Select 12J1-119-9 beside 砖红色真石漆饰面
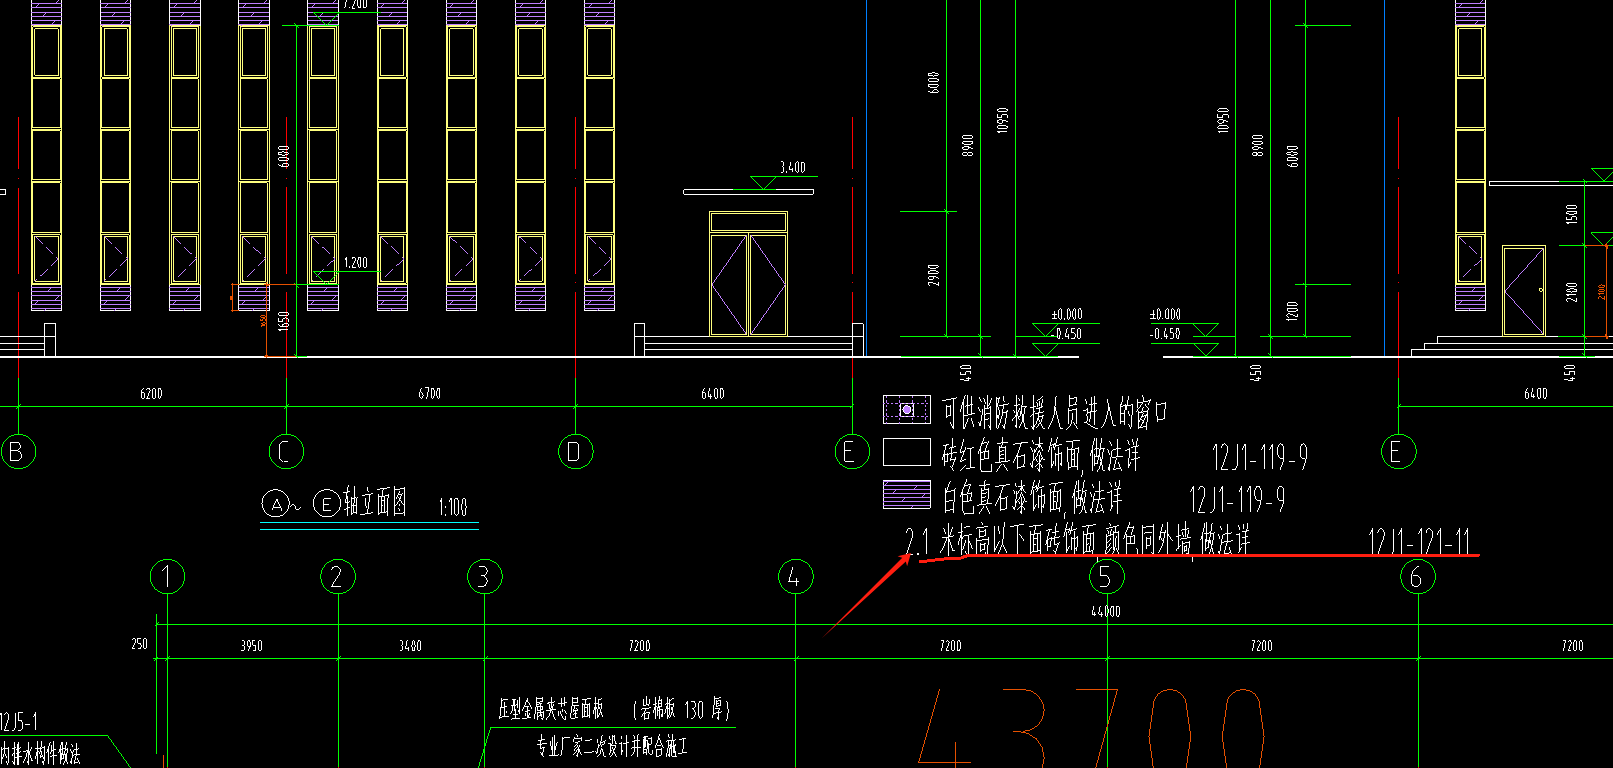1613x768 pixels. pyautogui.click(x=1260, y=458)
